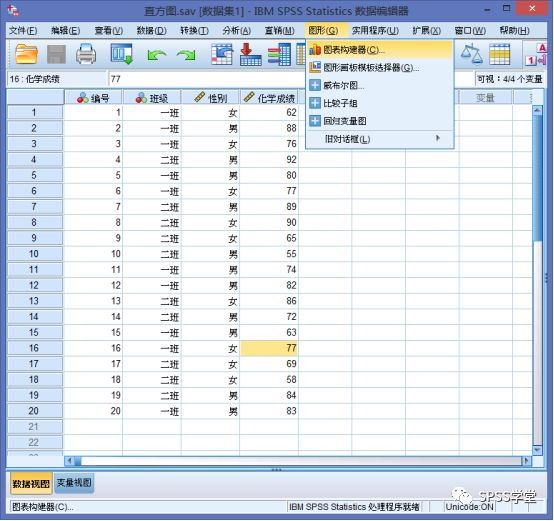
Task: Click the Save file toolbar icon
Action: 56,54
